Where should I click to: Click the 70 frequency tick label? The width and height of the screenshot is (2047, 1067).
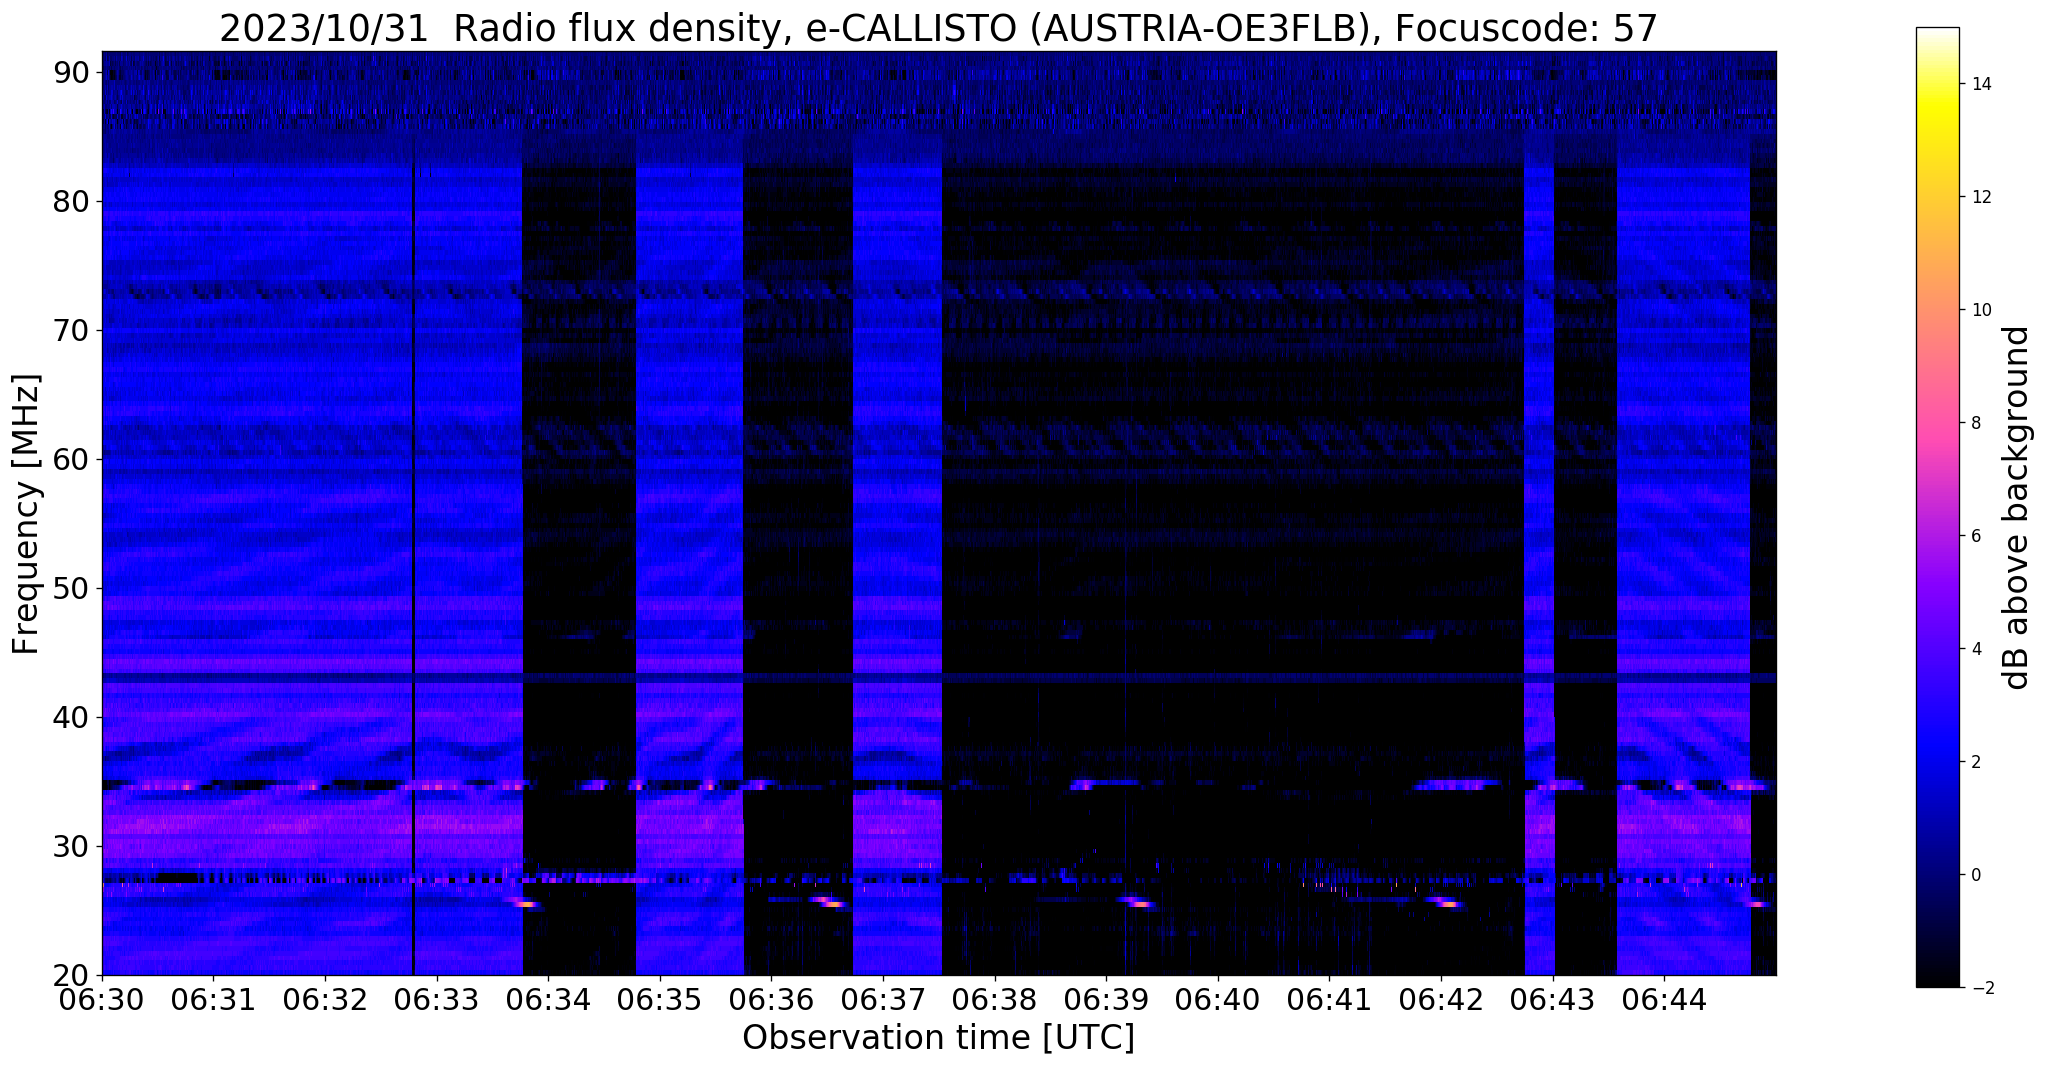click(x=70, y=330)
